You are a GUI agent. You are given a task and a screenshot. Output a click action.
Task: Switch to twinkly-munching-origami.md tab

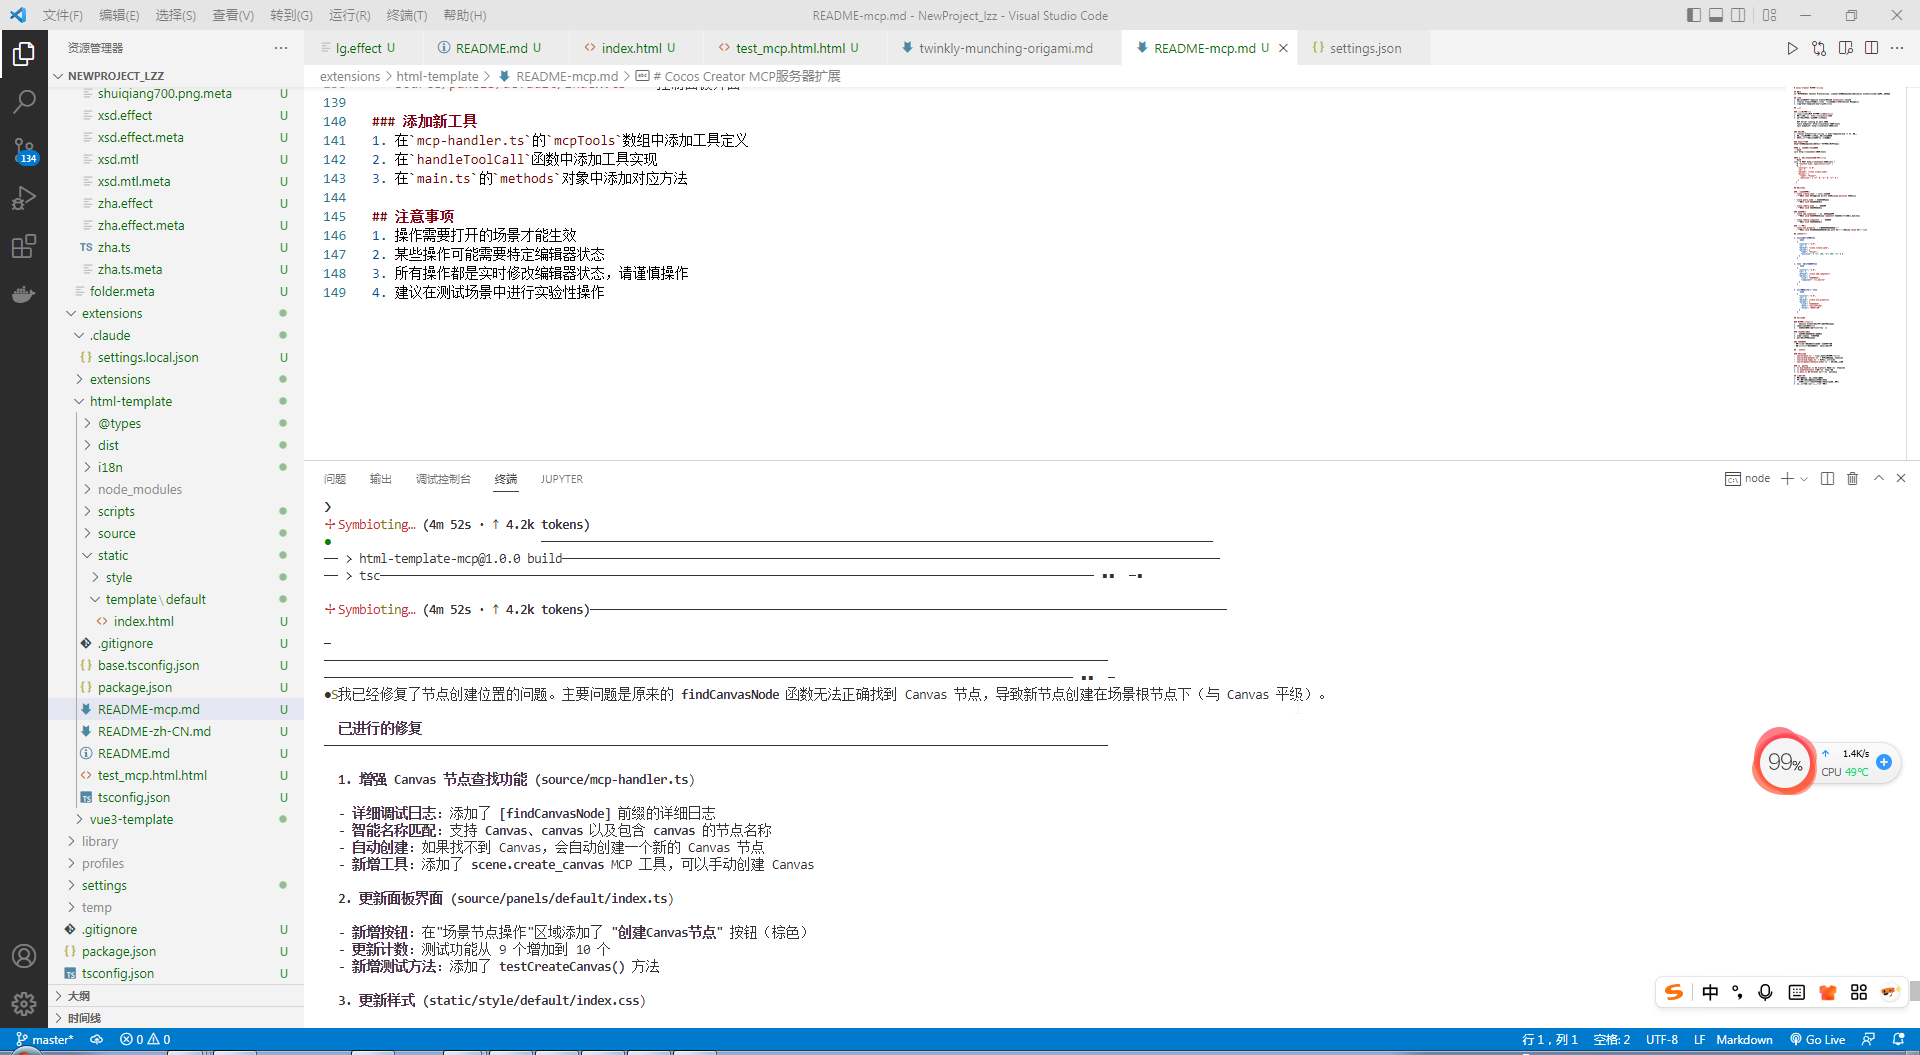click(x=1005, y=48)
